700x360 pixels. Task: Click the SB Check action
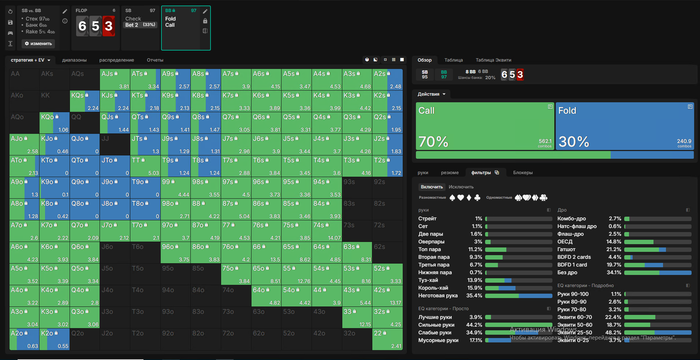[x=133, y=19]
